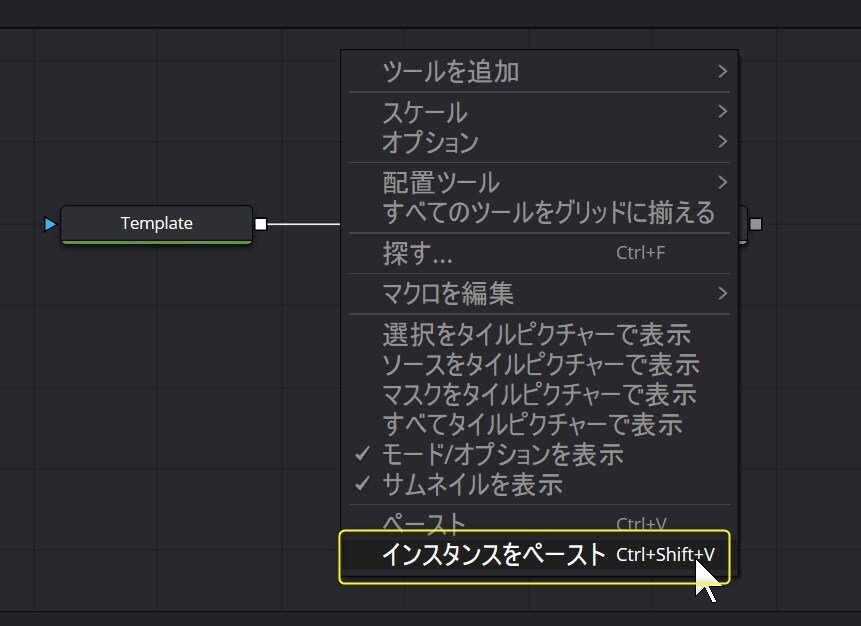Choose マスクをタイルピクチャーで表示
The height and width of the screenshot is (626, 861).
[x=539, y=394]
